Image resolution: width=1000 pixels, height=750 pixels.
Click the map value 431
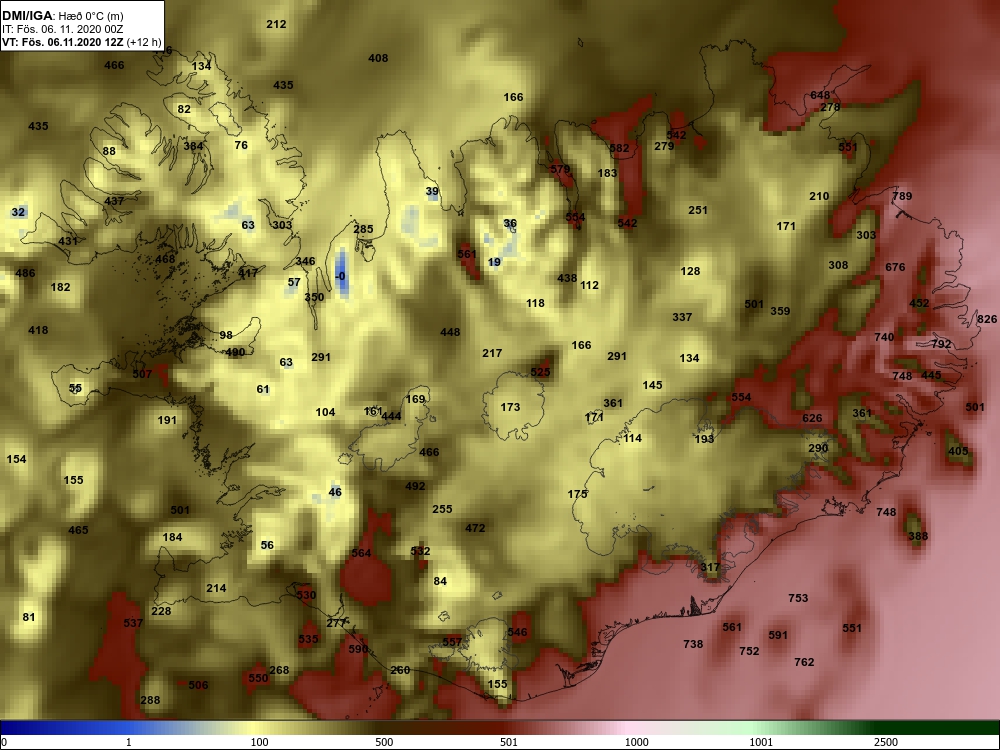point(68,241)
